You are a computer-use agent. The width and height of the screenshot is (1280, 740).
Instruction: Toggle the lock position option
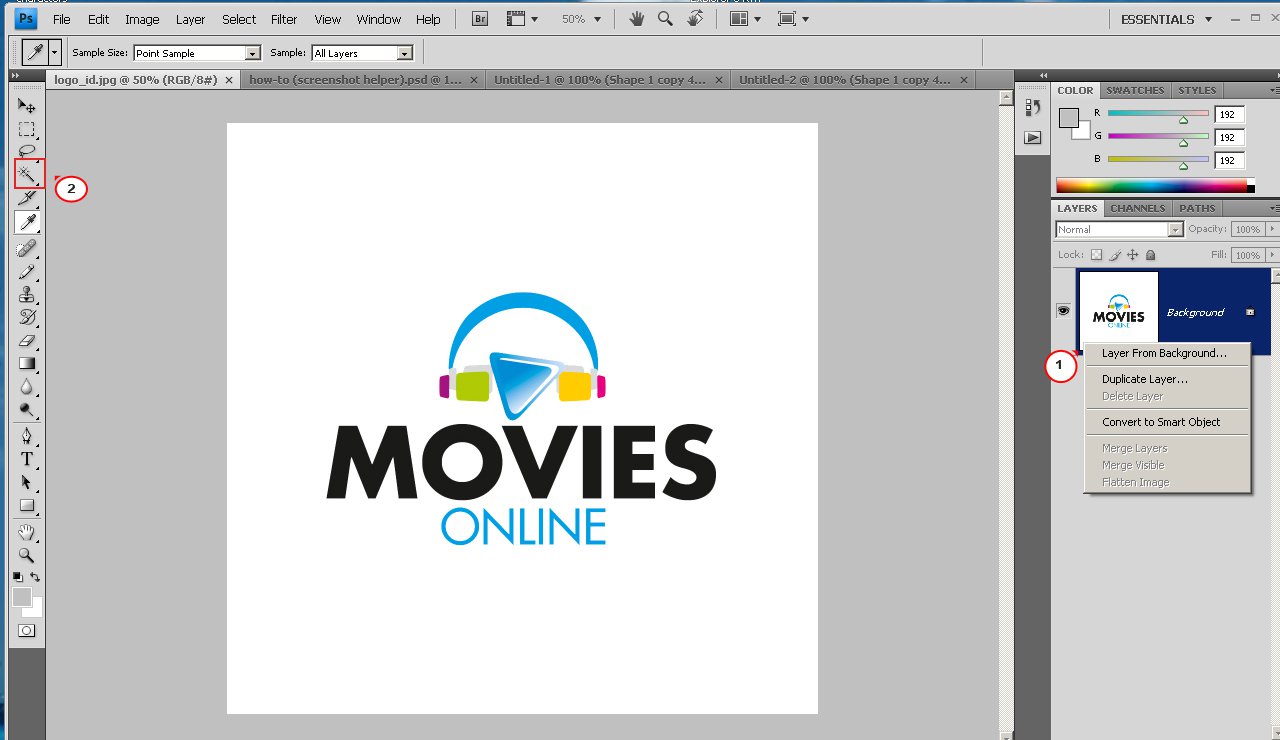[1133, 255]
